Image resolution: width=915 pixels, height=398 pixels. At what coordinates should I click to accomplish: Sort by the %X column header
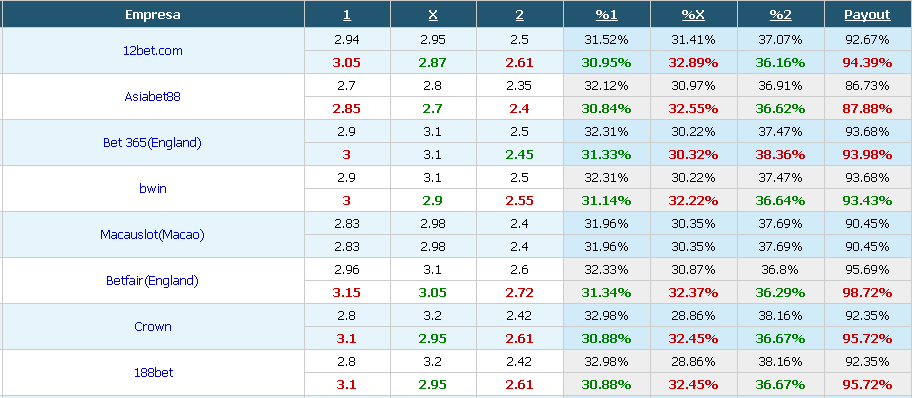(x=693, y=15)
